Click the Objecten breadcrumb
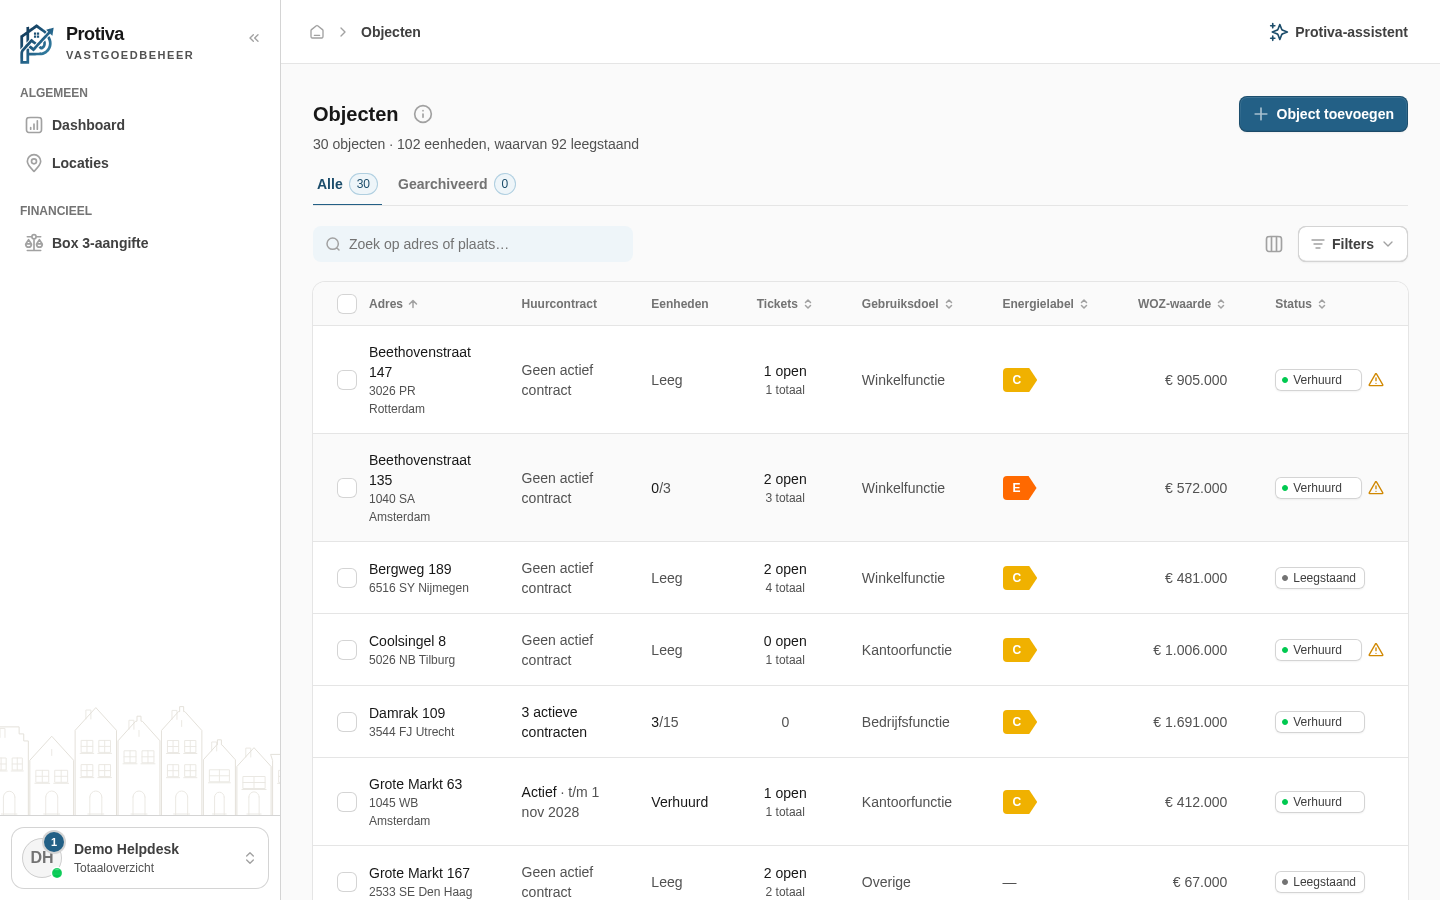 [x=391, y=32]
